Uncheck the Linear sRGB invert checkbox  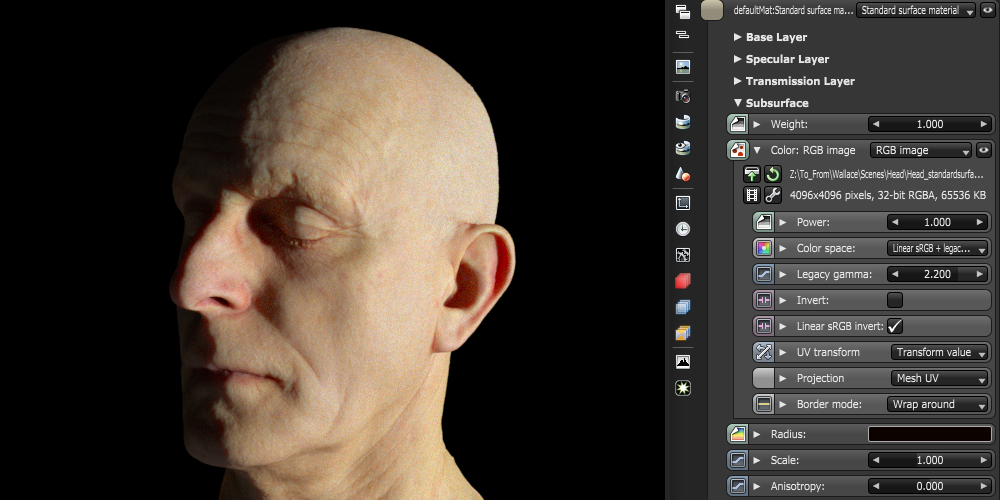tap(895, 326)
